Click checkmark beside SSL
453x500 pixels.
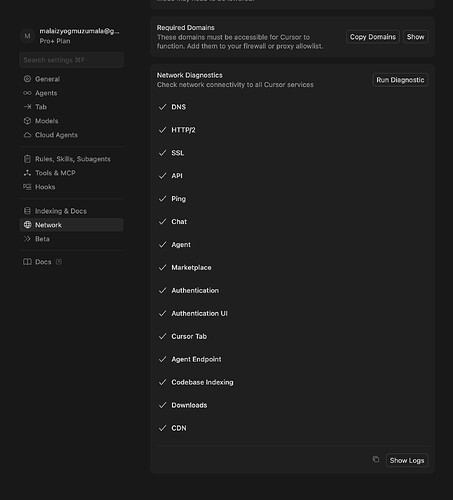tap(162, 153)
